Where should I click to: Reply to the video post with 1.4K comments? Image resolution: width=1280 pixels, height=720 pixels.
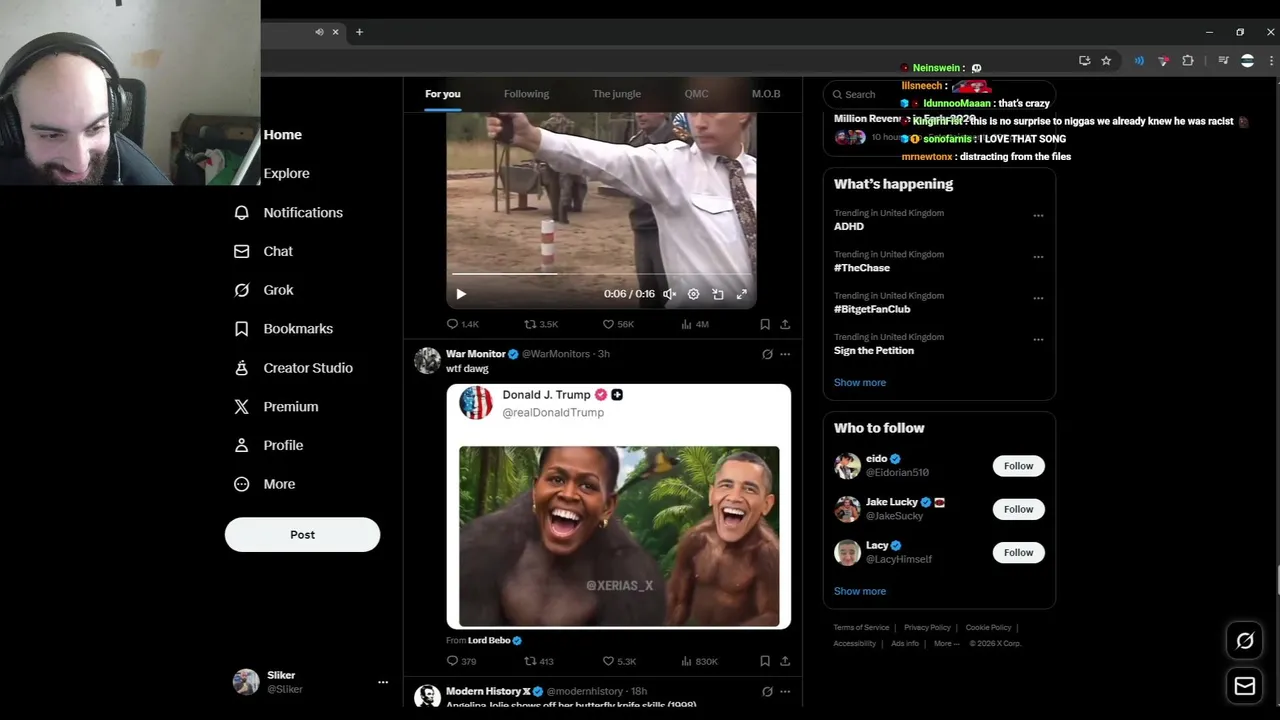(462, 324)
